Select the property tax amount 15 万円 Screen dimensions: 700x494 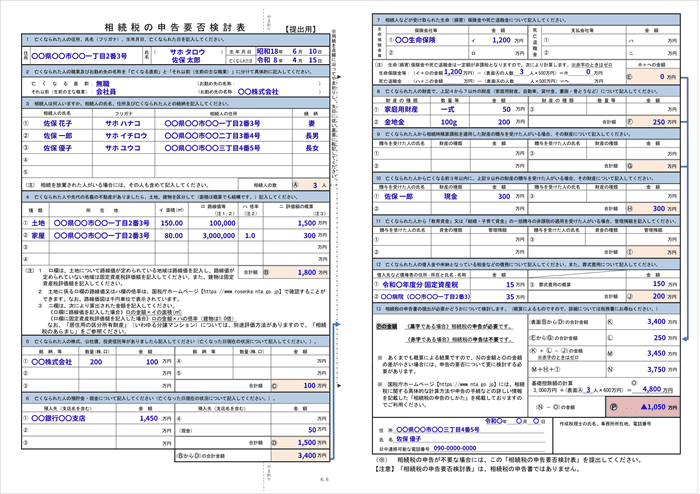point(515,284)
